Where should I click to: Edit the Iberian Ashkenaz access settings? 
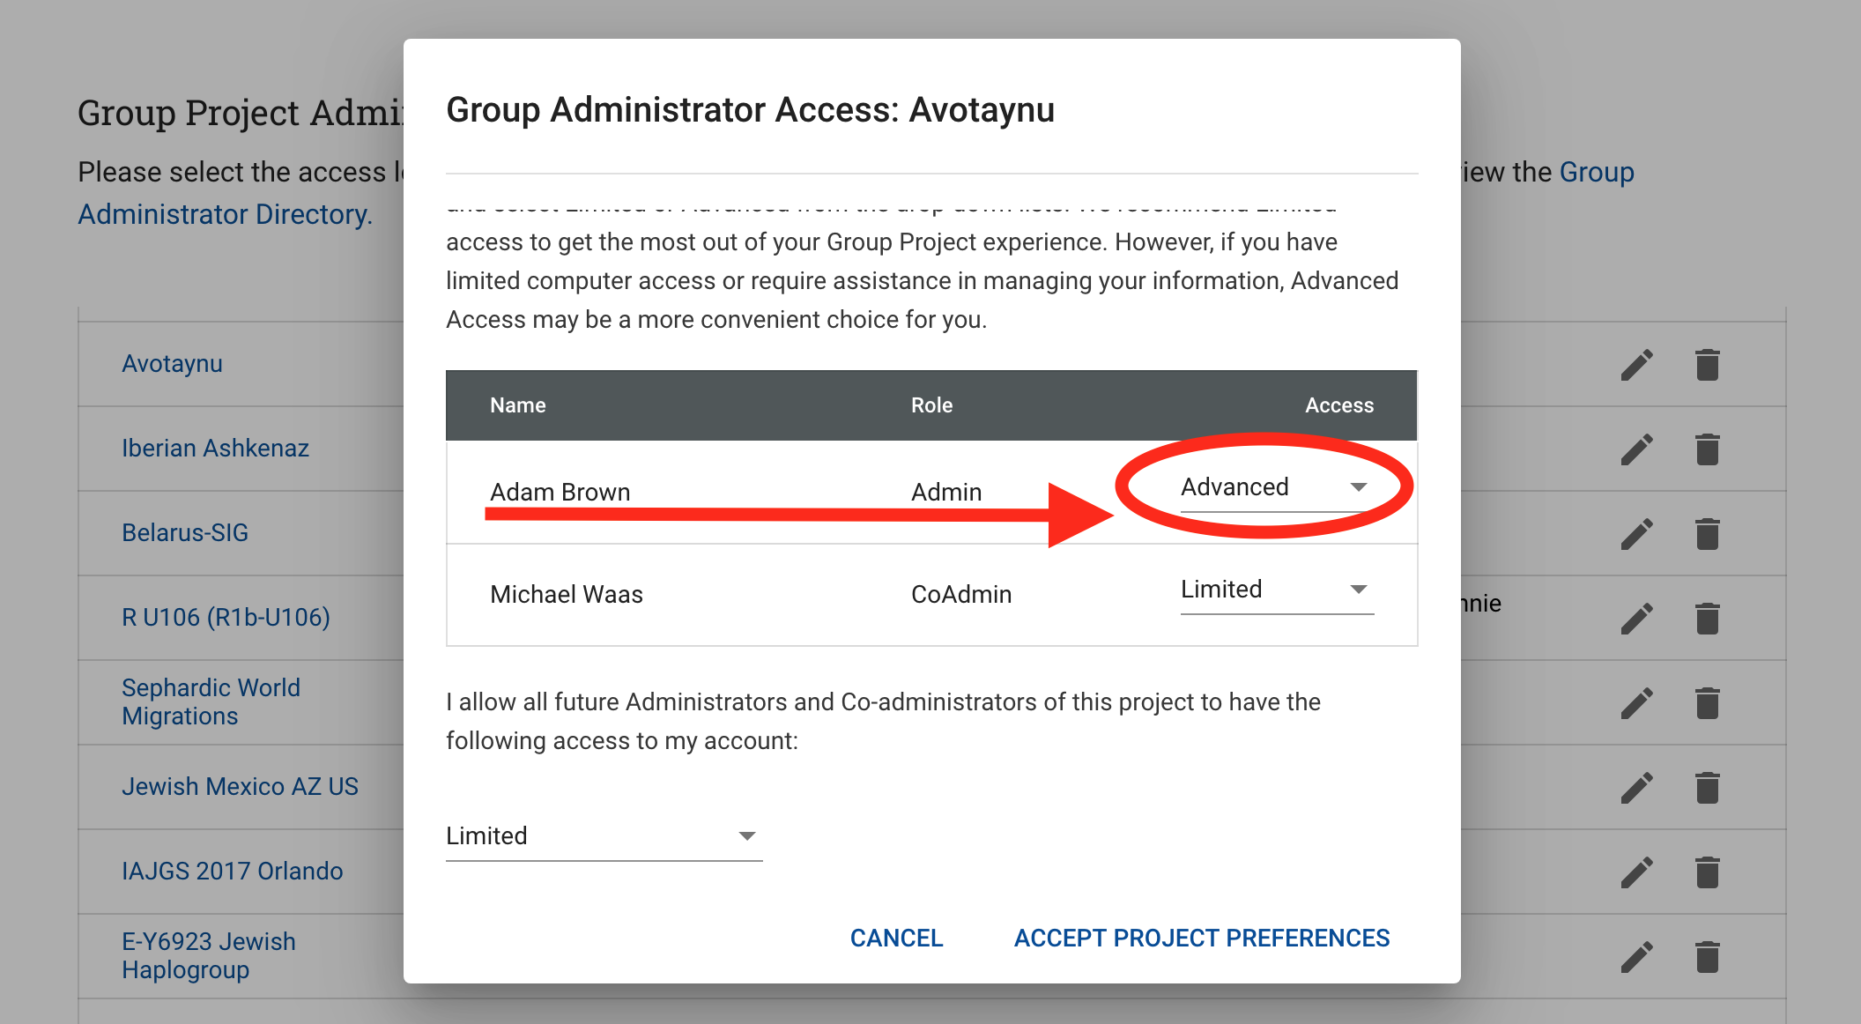(1636, 450)
